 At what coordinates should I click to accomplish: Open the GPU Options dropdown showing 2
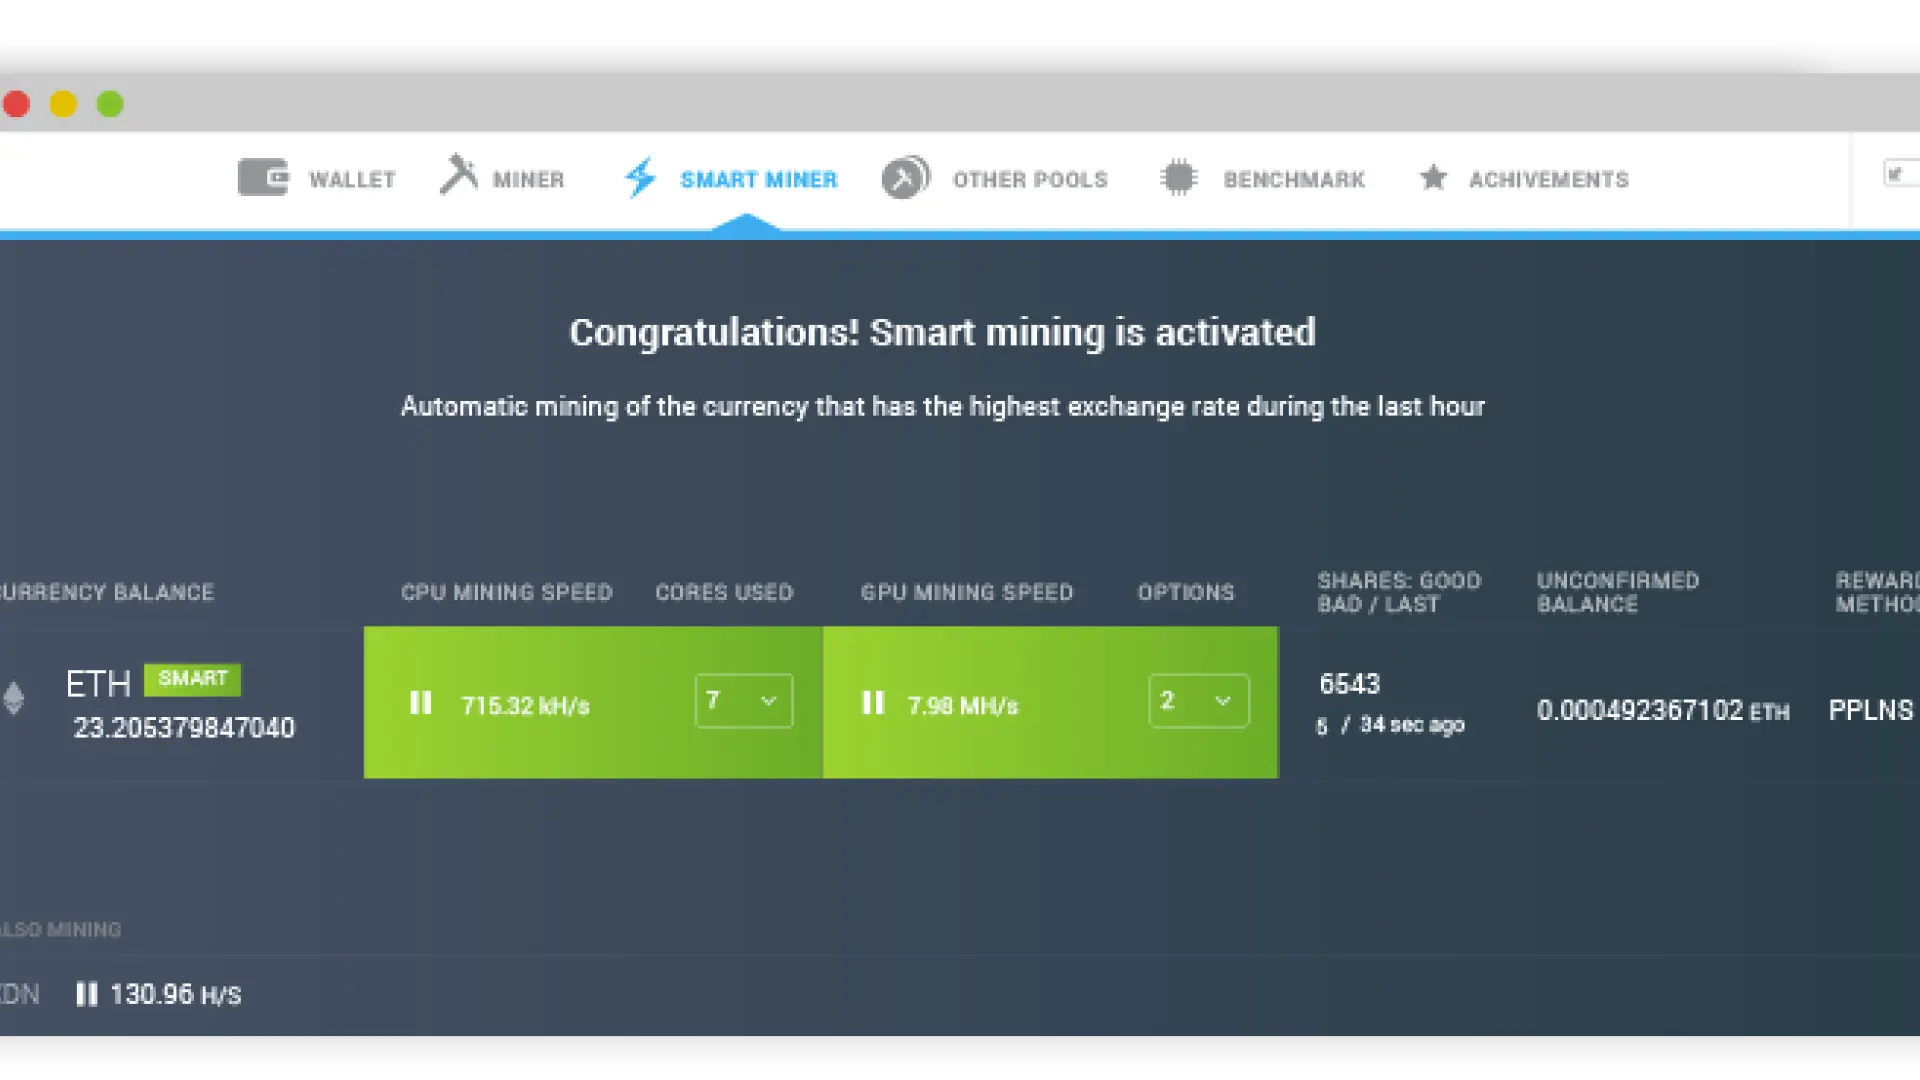(x=1198, y=701)
